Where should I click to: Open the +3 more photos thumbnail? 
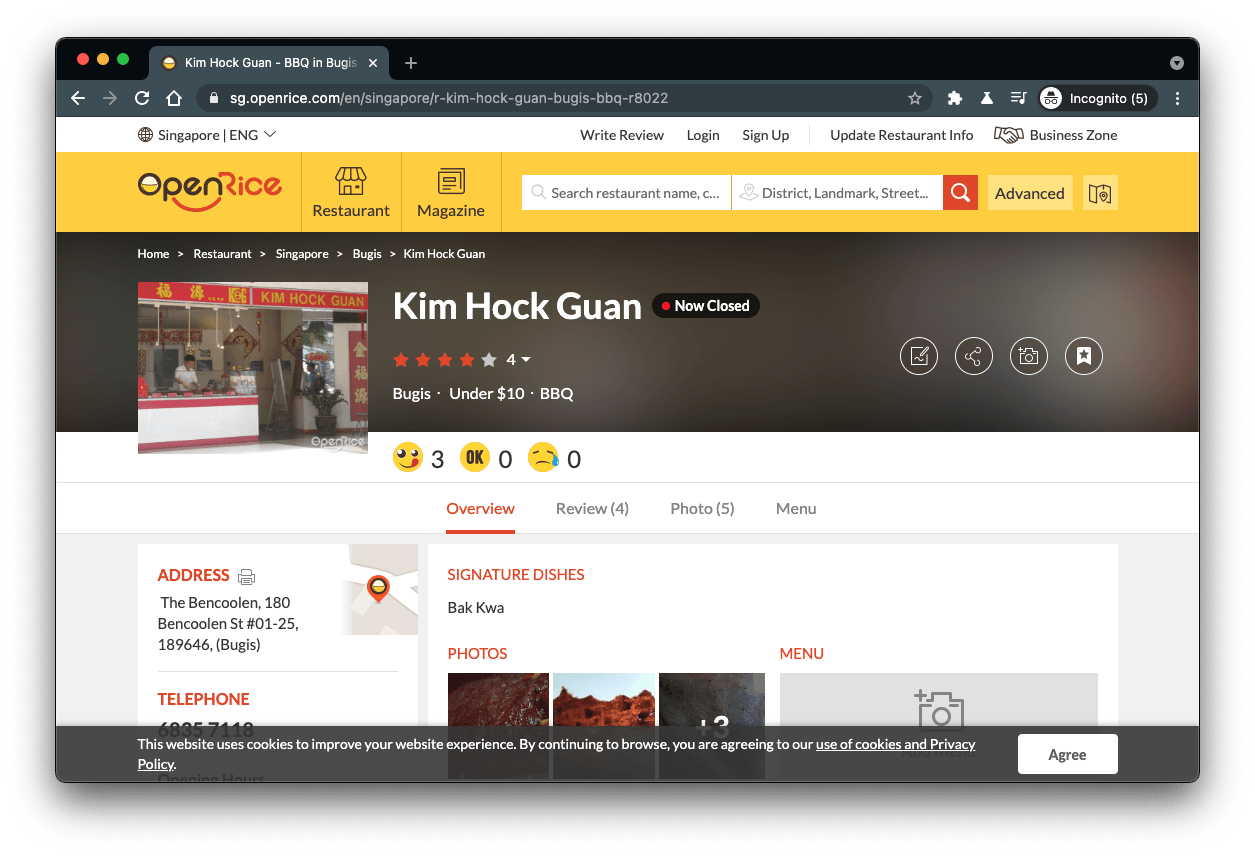pos(712,725)
